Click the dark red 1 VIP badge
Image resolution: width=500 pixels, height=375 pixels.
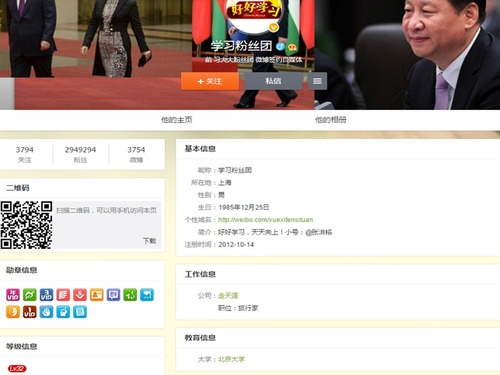(x=30, y=312)
